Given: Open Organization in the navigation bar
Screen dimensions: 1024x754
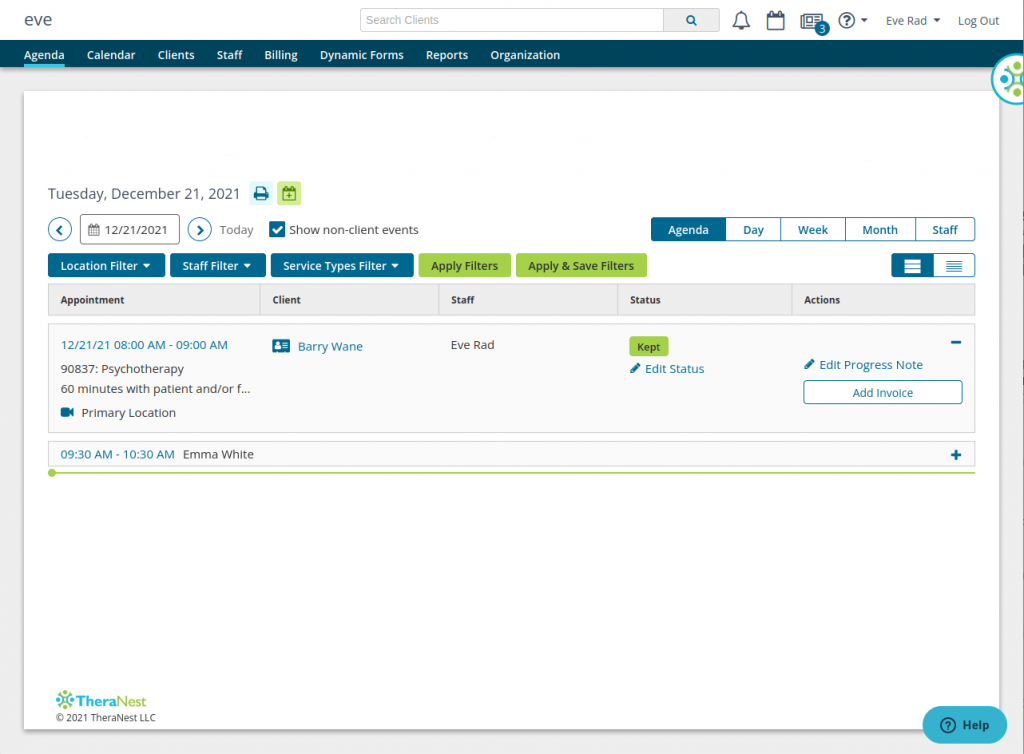Looking at the screenshot, I should point(525,55).
